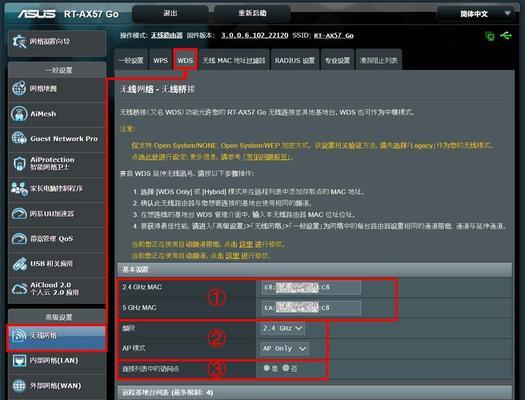Select 是 radio for 连接列表中的访问点
This screenshot has width=525, height=400.
pyautogui.click(x=267, y=368)
